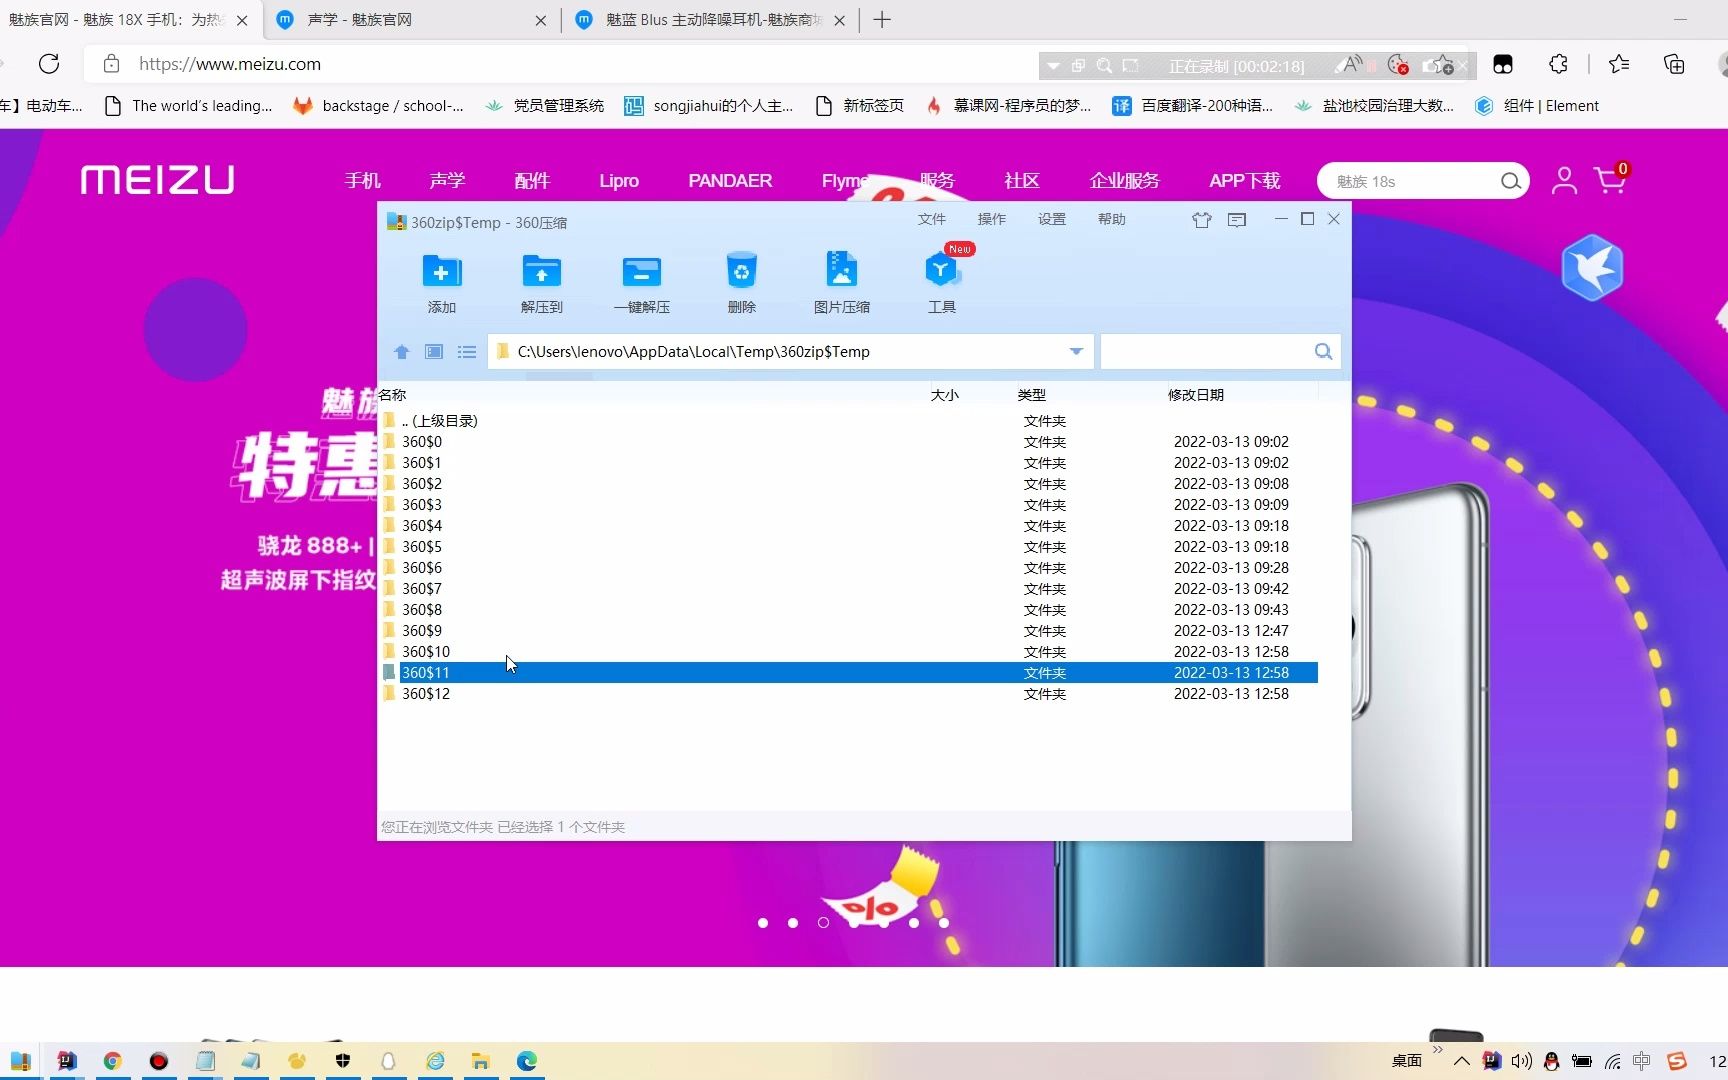The height and width of the screenshot is (1080, 1728).
Task: Select the 360$9 folder row
Action: [x=849, y=631]
